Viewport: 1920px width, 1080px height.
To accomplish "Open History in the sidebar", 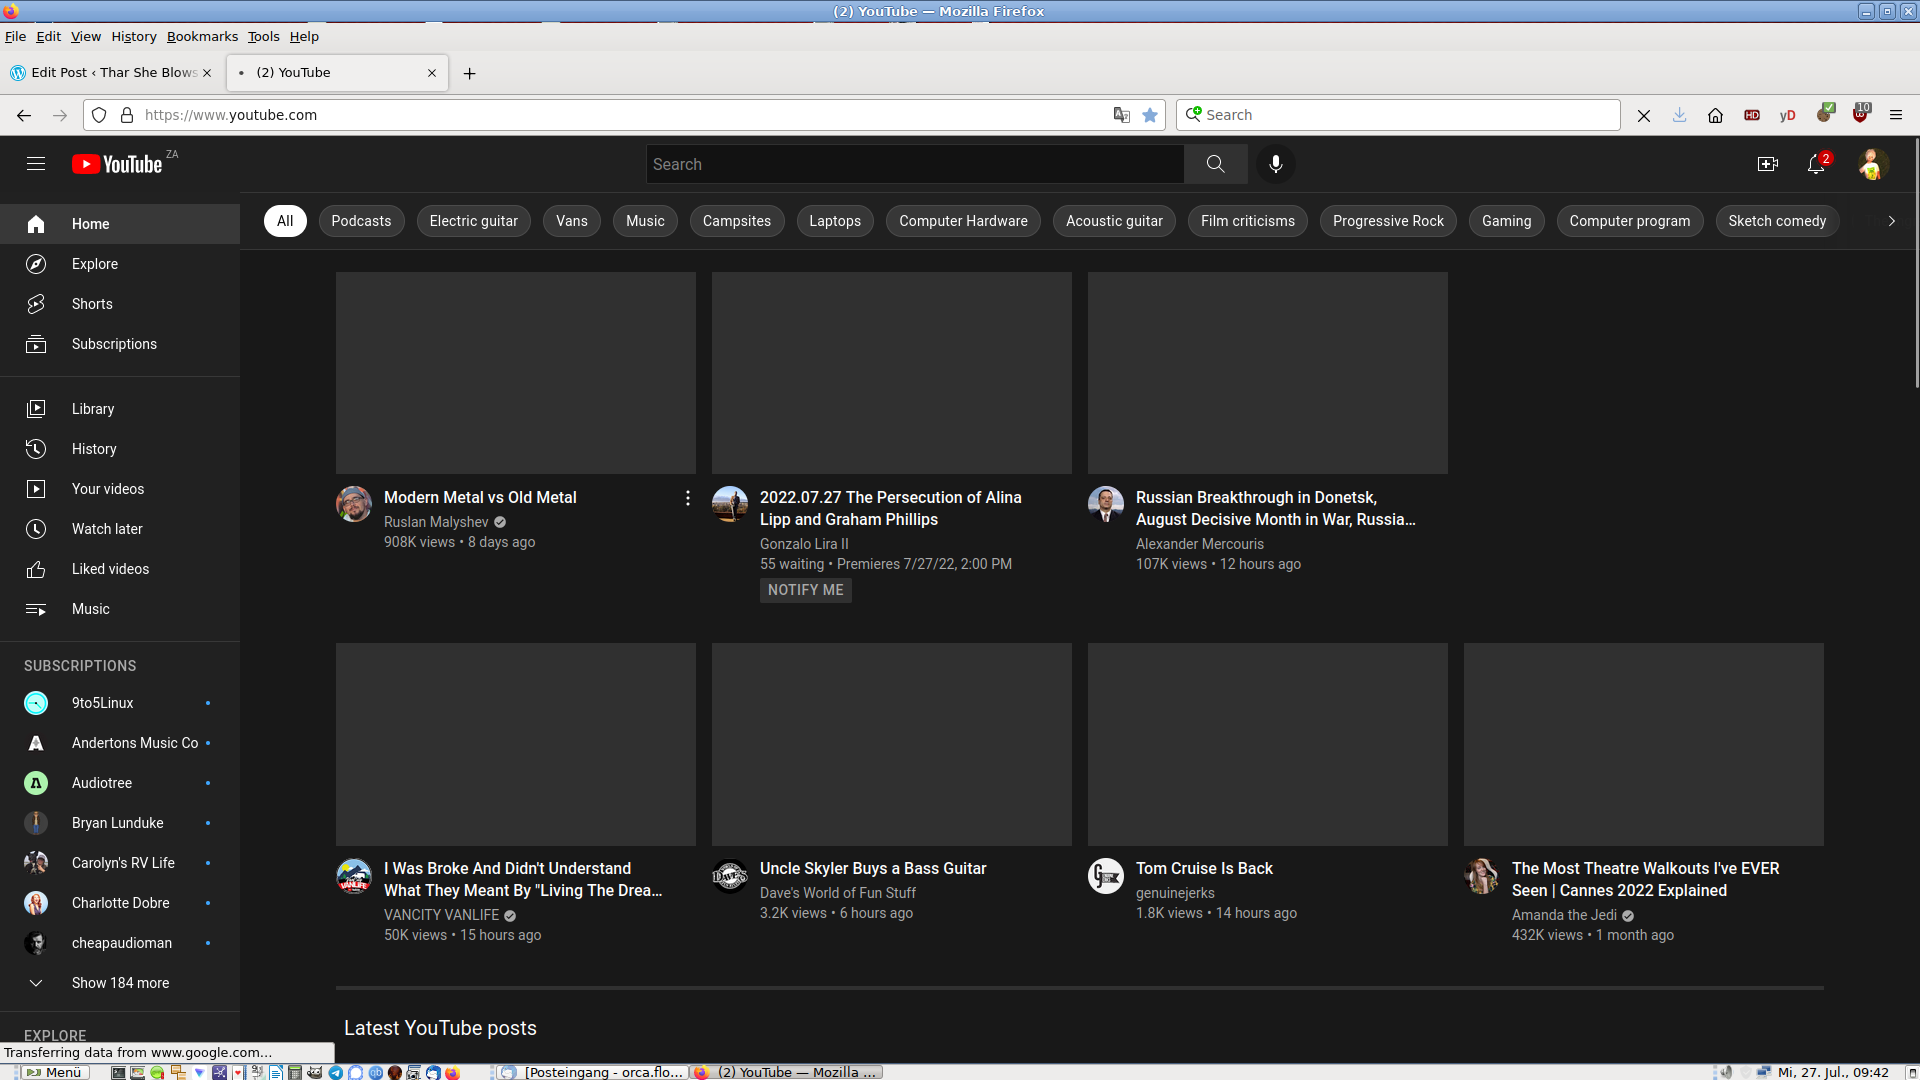I will point(120,449).
